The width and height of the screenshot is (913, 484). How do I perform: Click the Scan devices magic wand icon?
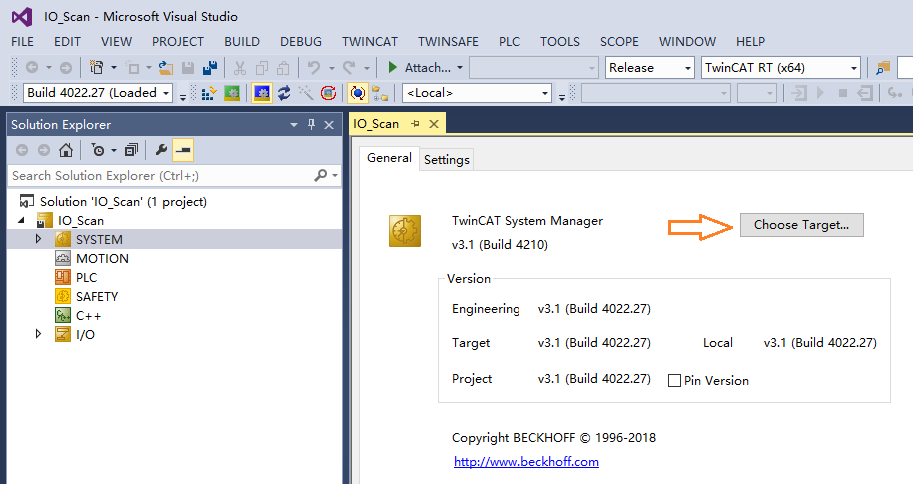(305, 93)
